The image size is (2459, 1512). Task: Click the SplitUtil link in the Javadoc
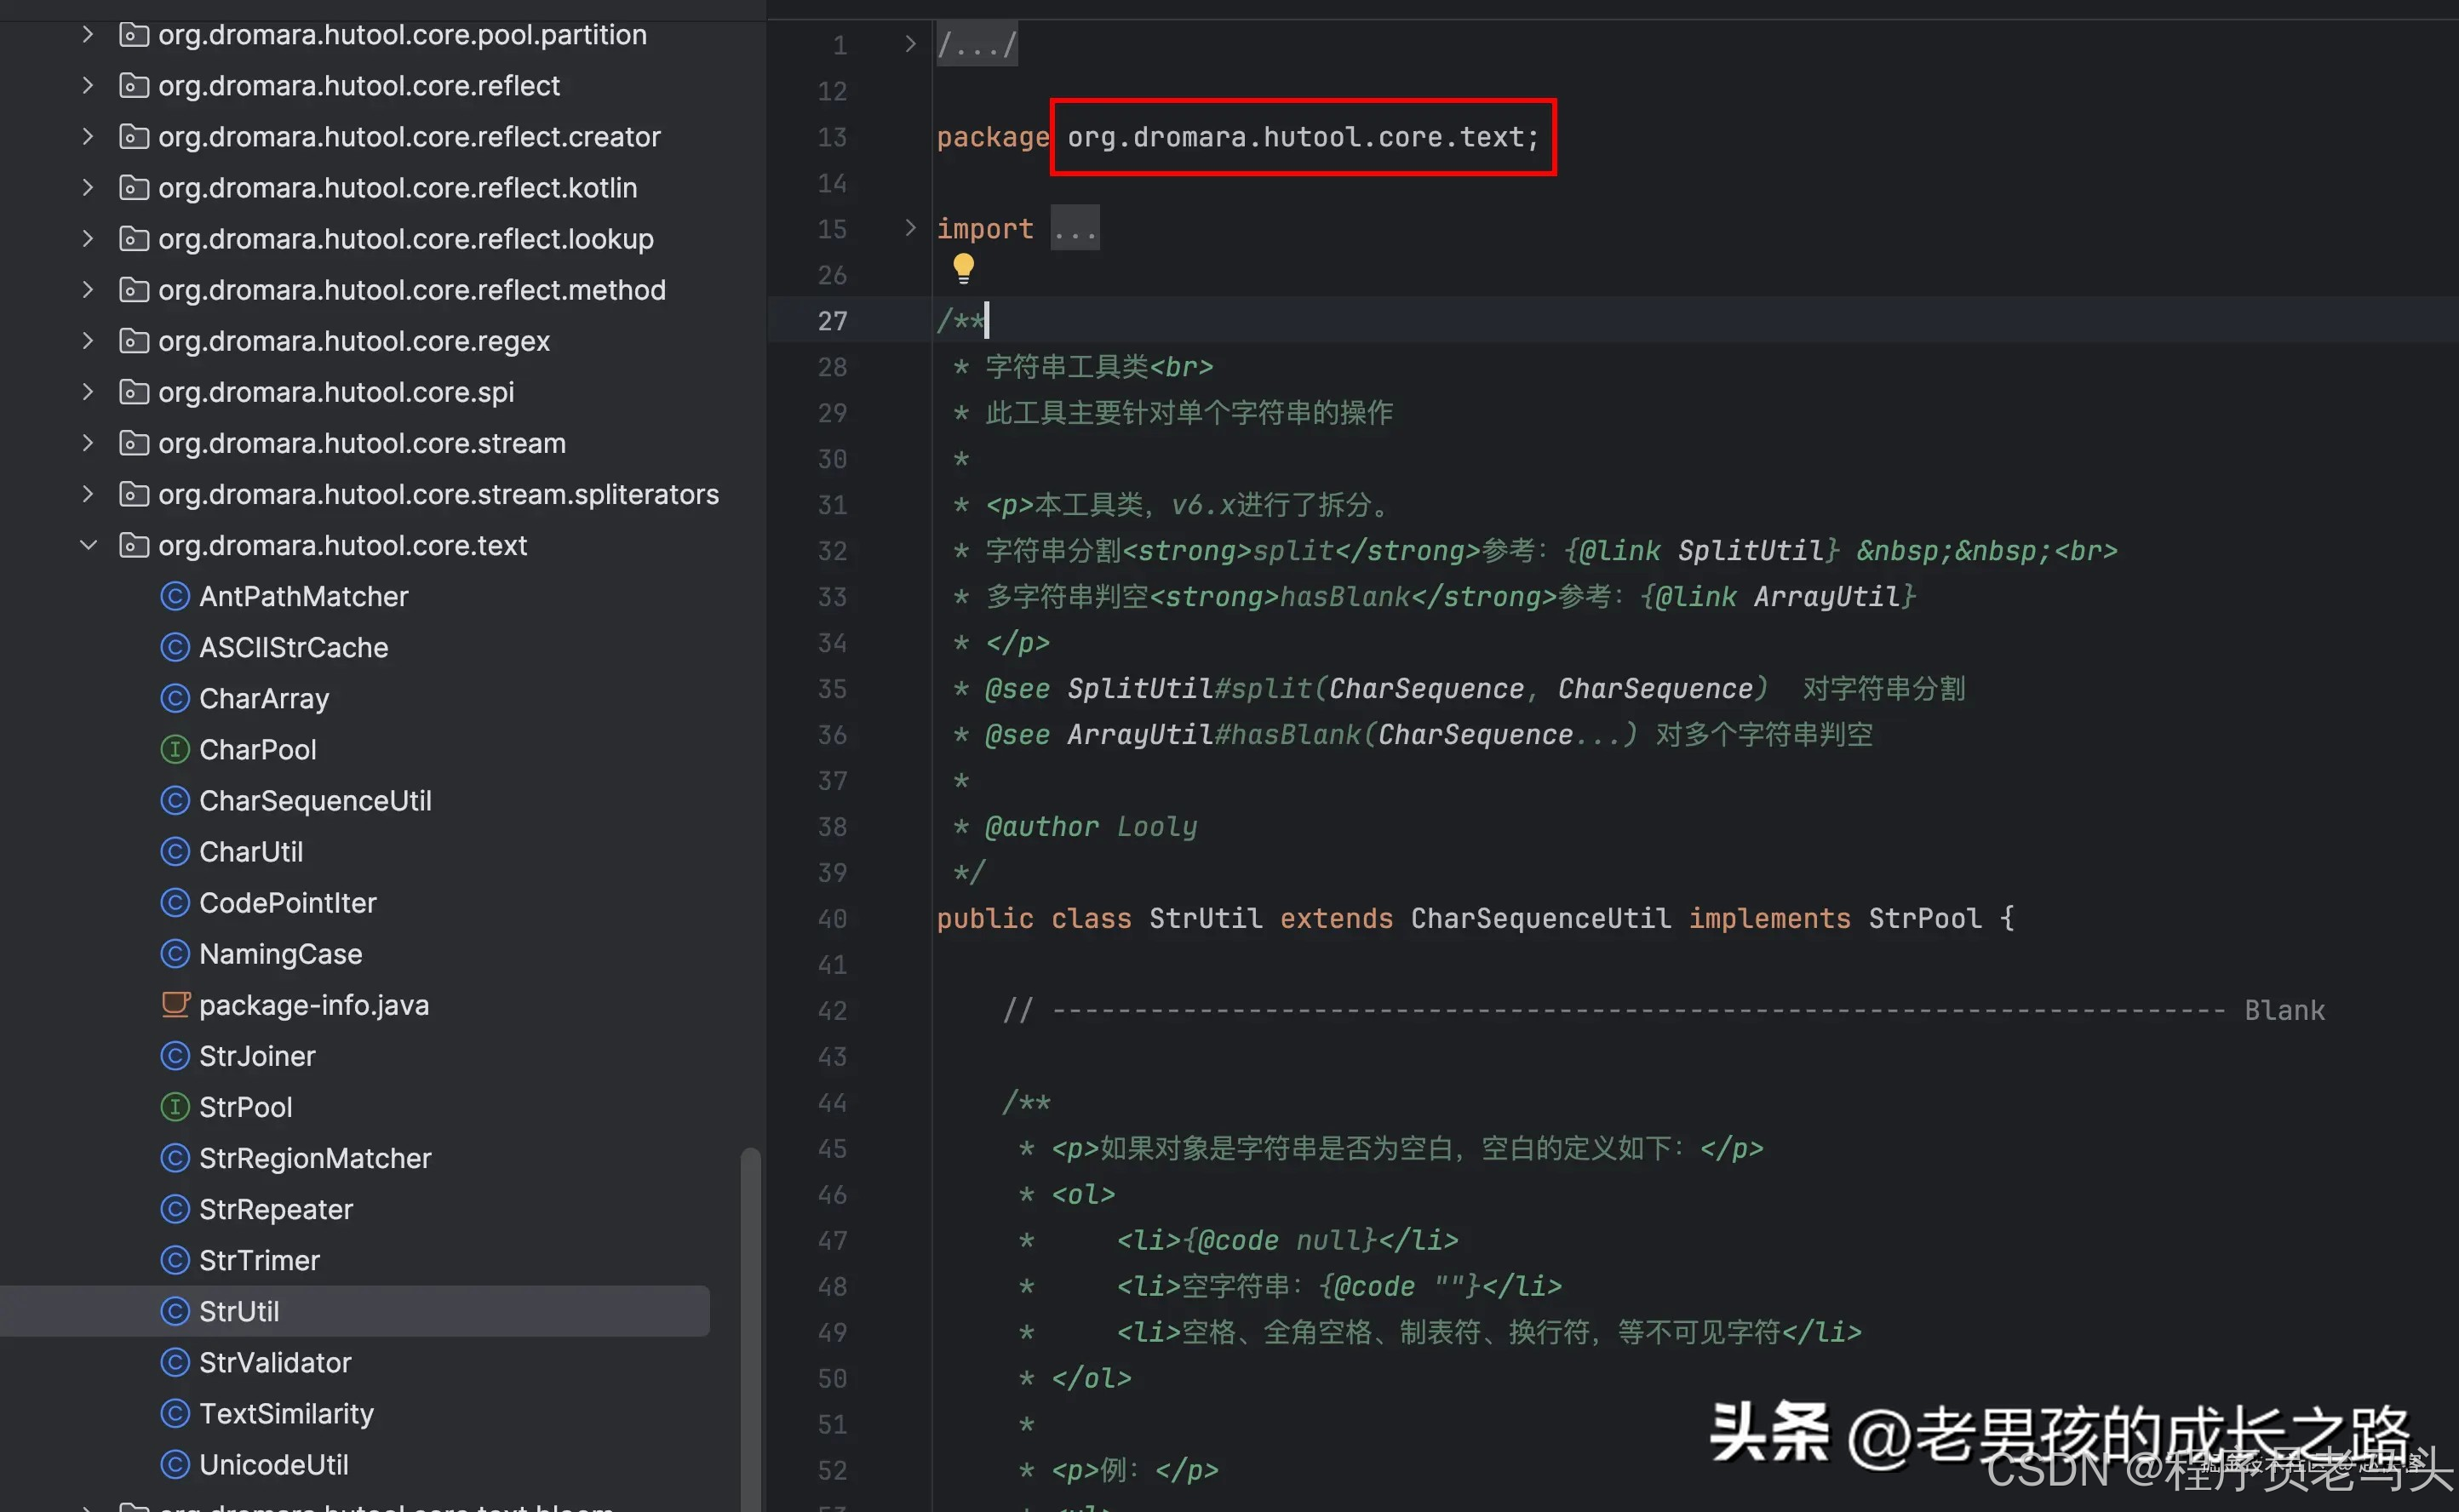[x=1750, y=550]
